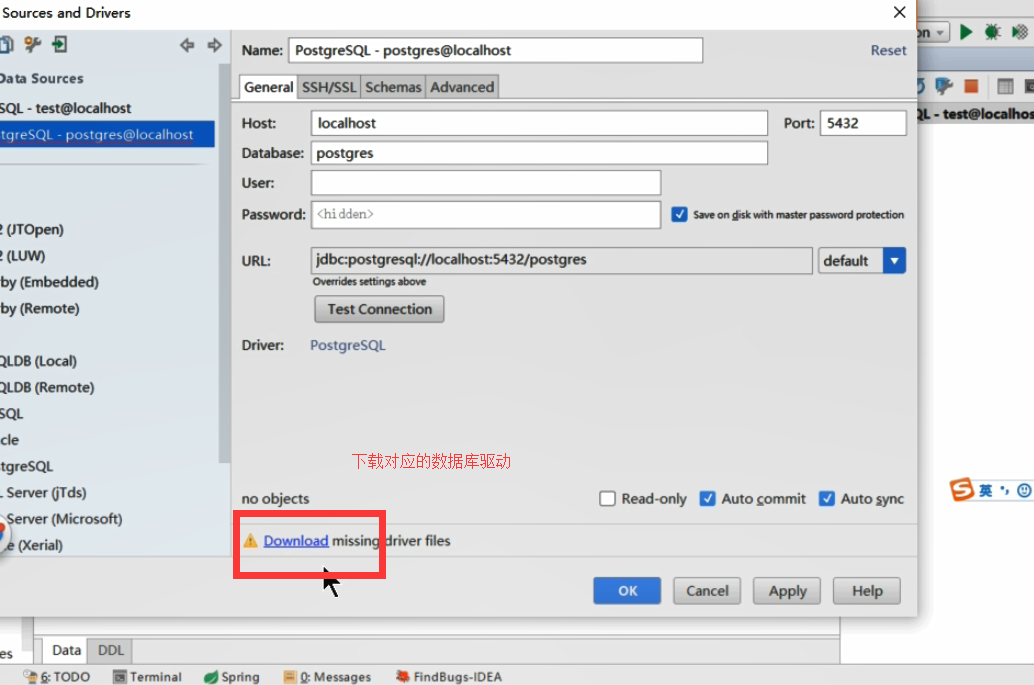Viewport: 1034px width, 685px height.
Task: Click Run with Coverage icon in IDE toolbar
Action: [1019, 32]
